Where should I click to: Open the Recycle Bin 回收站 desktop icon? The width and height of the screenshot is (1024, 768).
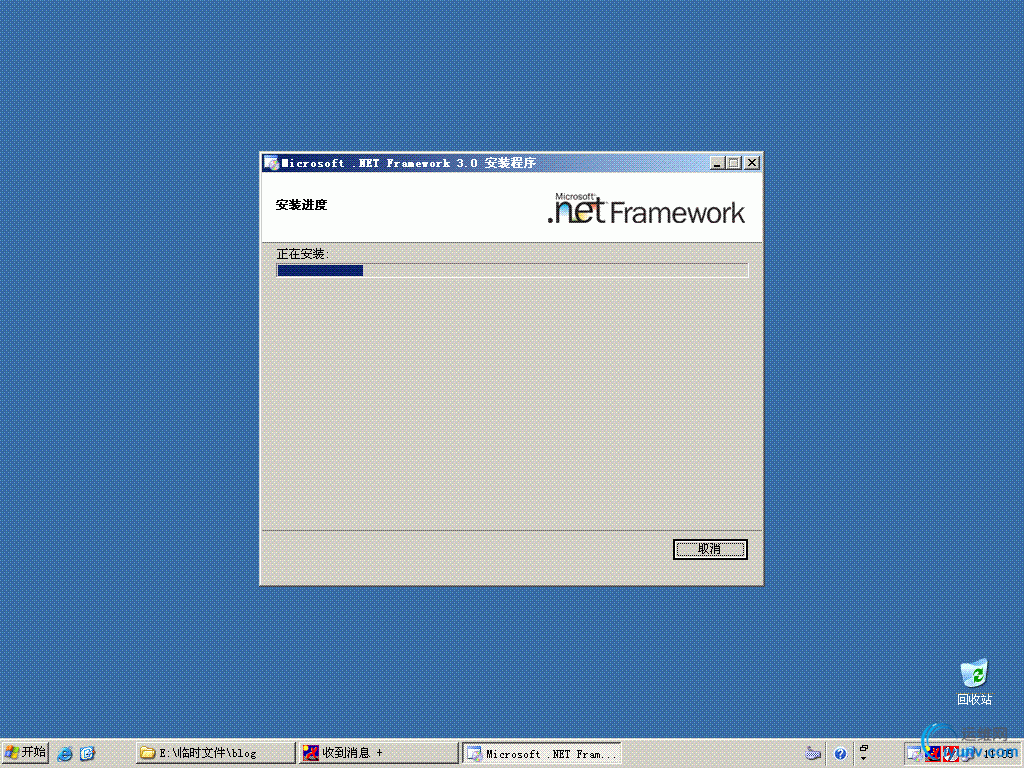(x=974, y=682)
